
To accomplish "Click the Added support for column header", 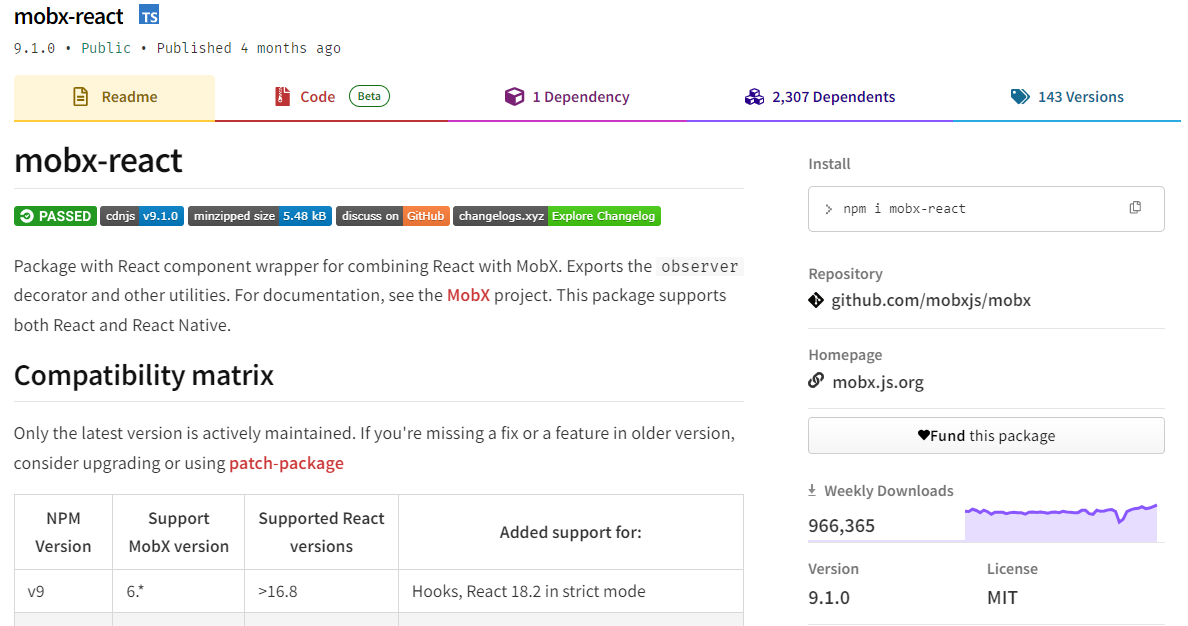I will point(571,532).
